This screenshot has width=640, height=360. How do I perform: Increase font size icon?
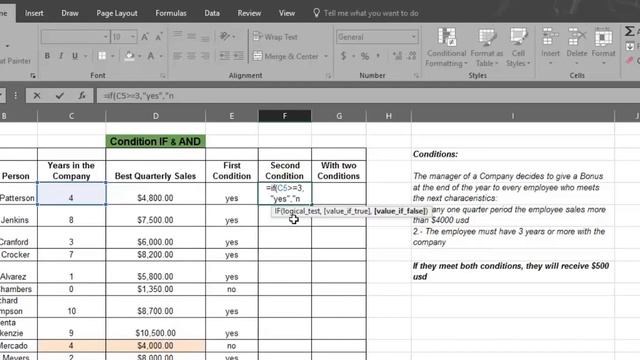click(145, 37)
